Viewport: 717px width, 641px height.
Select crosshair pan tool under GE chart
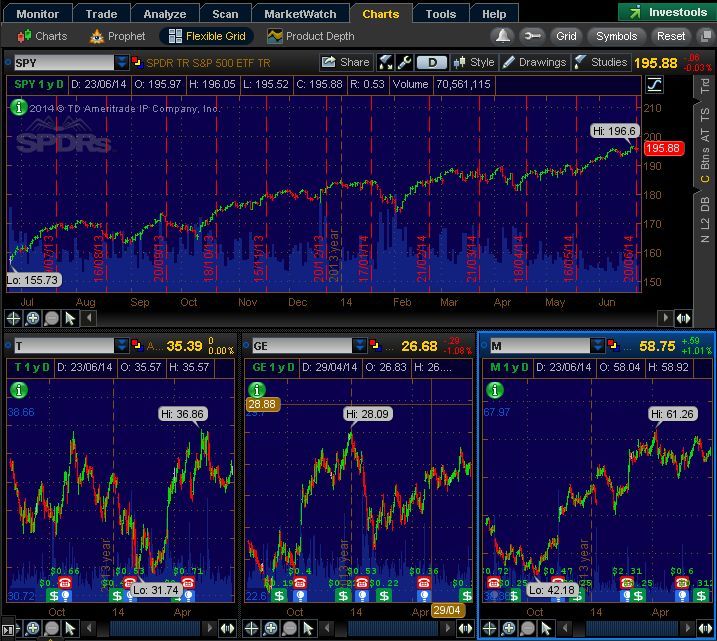tap(251, 629)
